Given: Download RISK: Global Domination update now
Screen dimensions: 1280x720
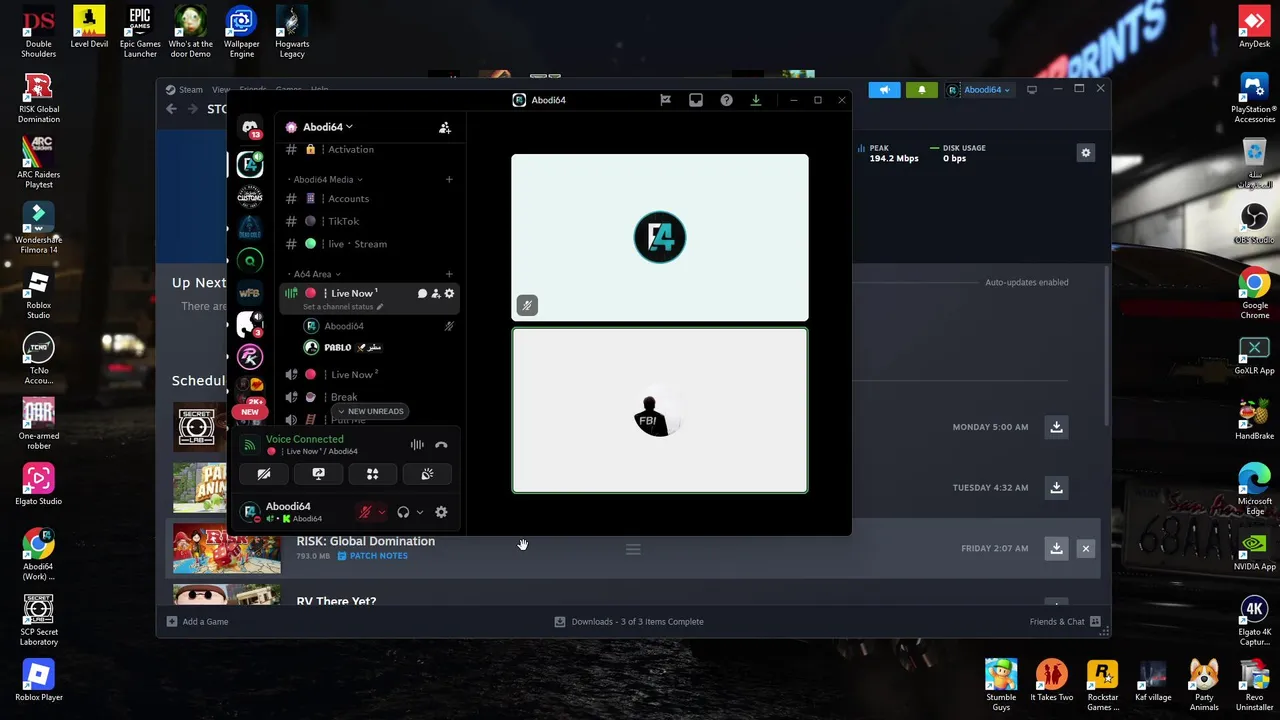Looking at the screenshot, I should 1056,548.
